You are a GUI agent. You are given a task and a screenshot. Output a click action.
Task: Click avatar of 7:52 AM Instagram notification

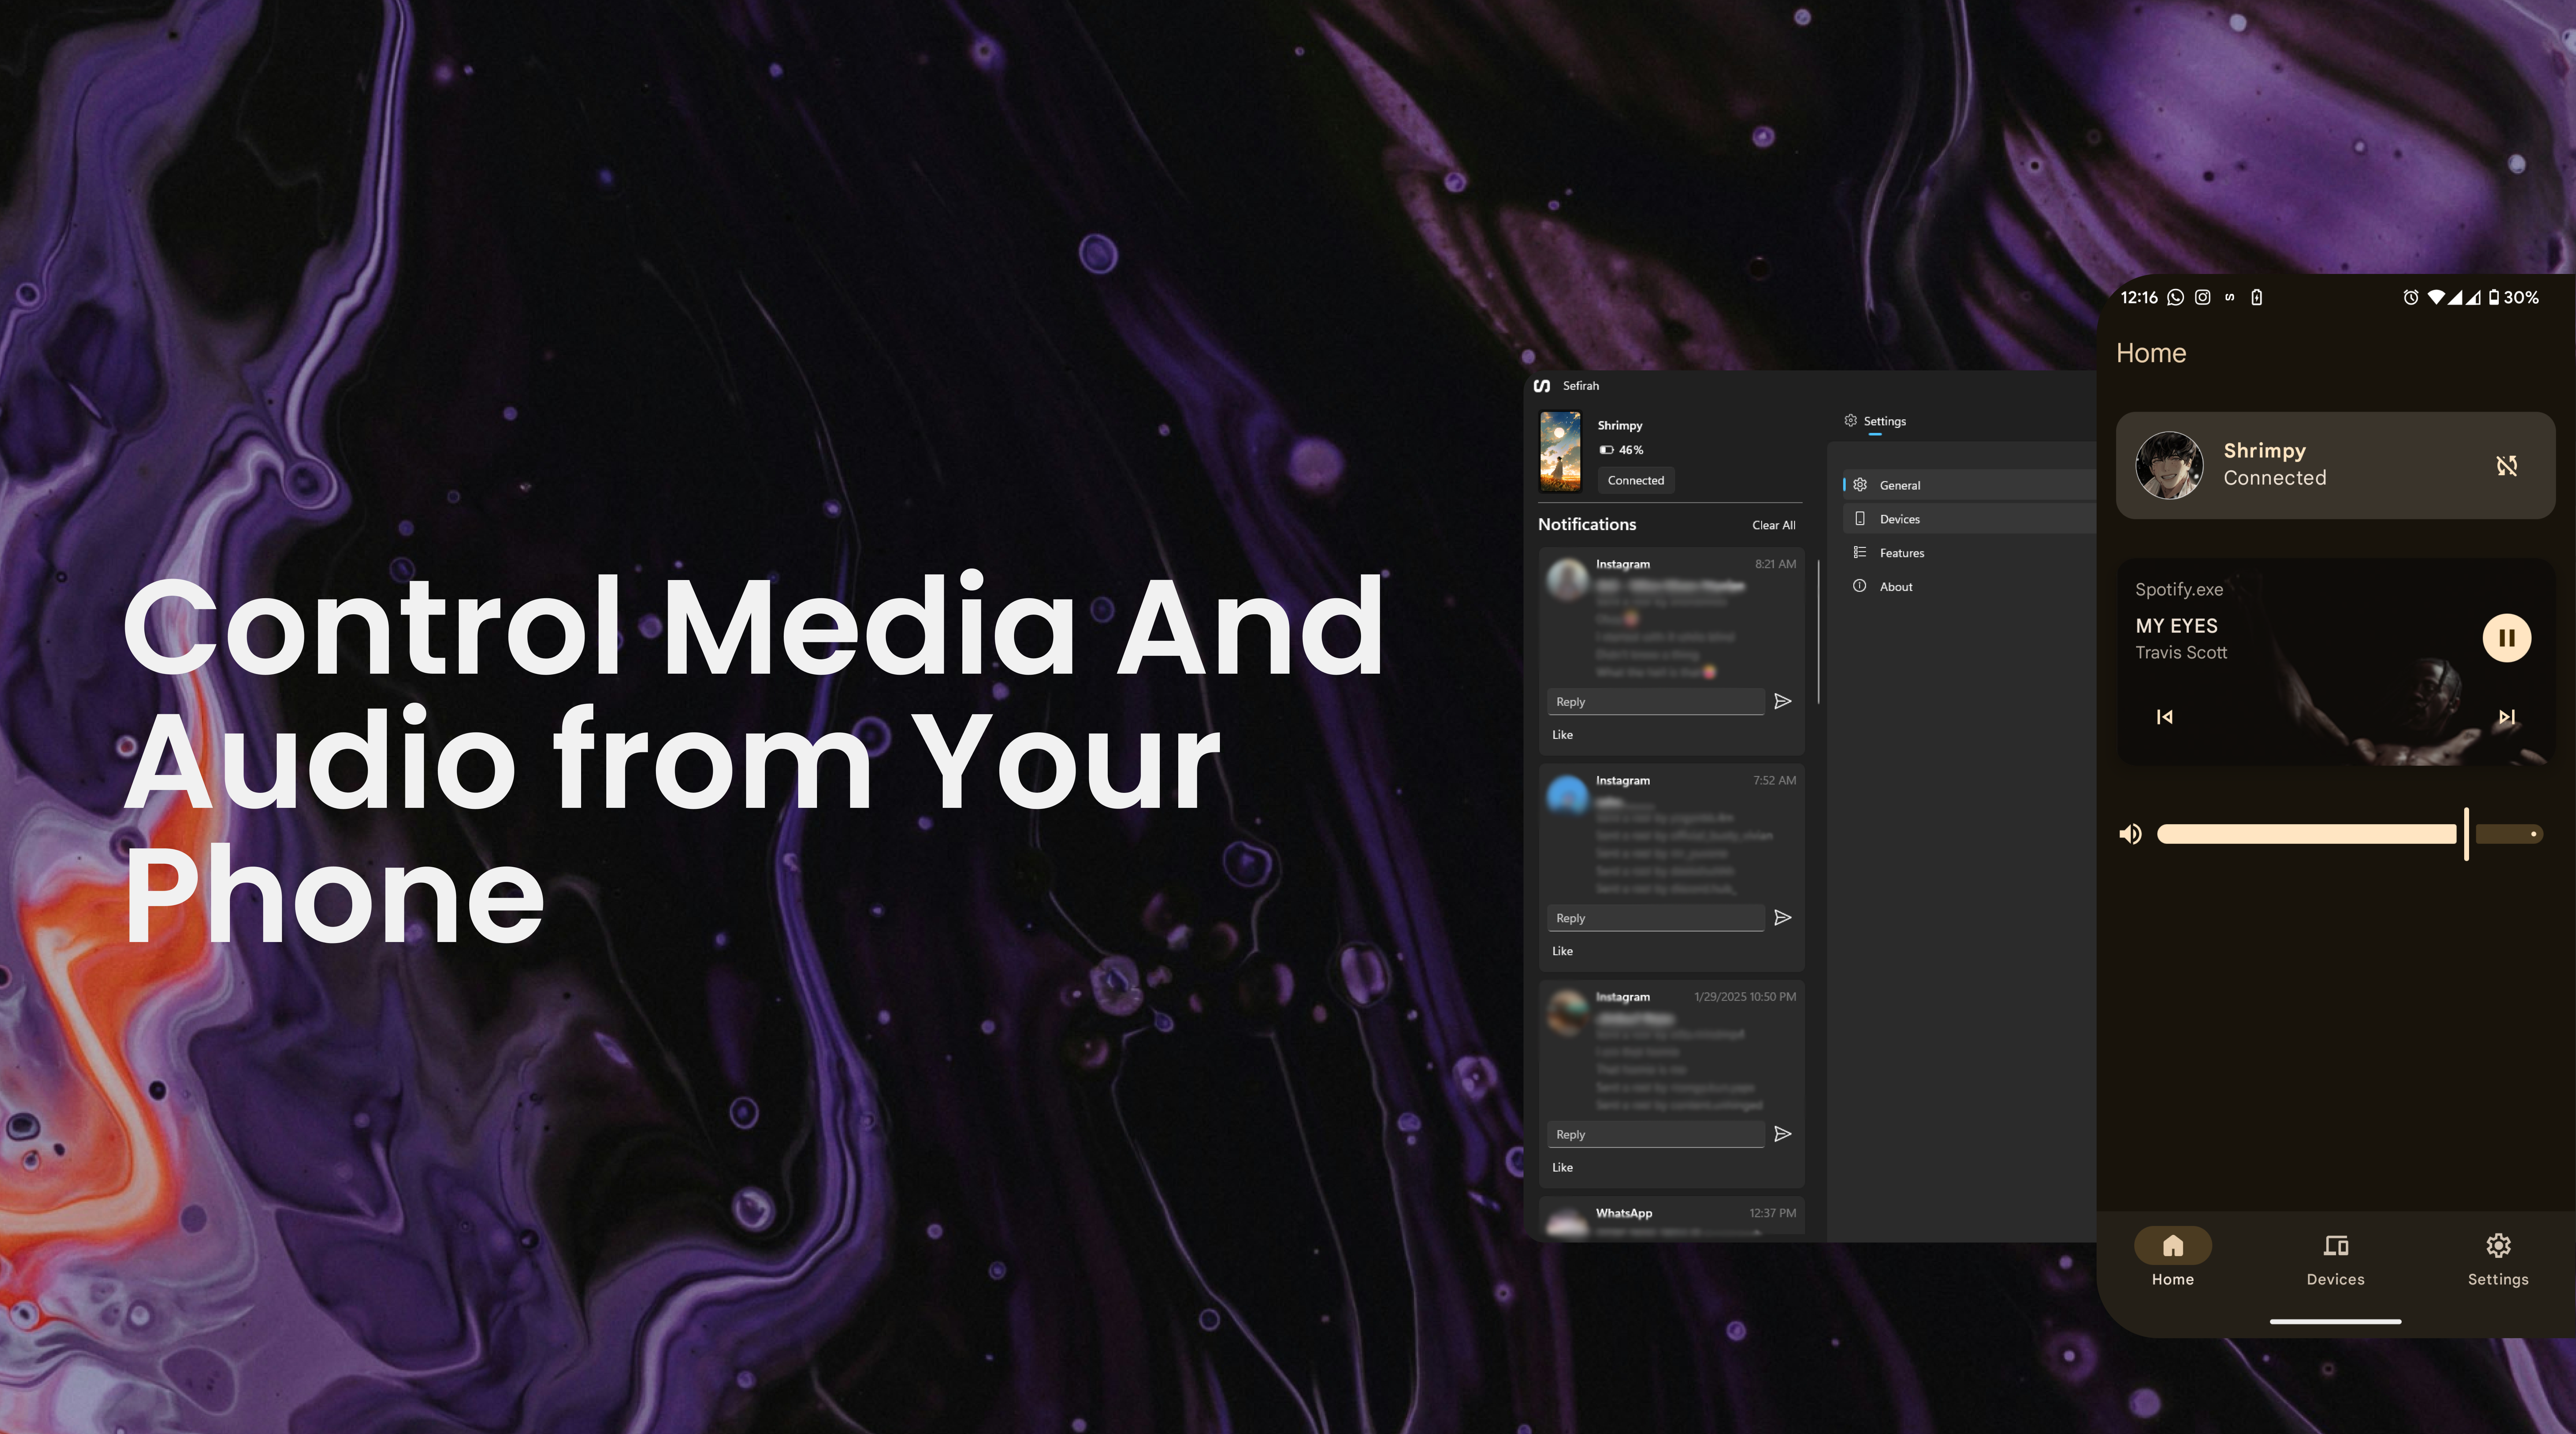click(1567, 796)
